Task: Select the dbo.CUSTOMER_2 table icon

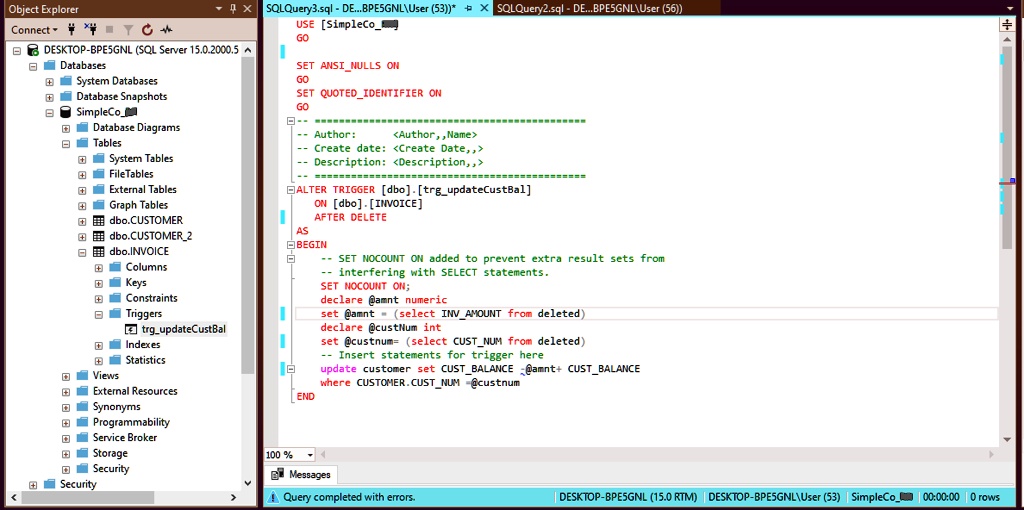Action: (99, 236)
